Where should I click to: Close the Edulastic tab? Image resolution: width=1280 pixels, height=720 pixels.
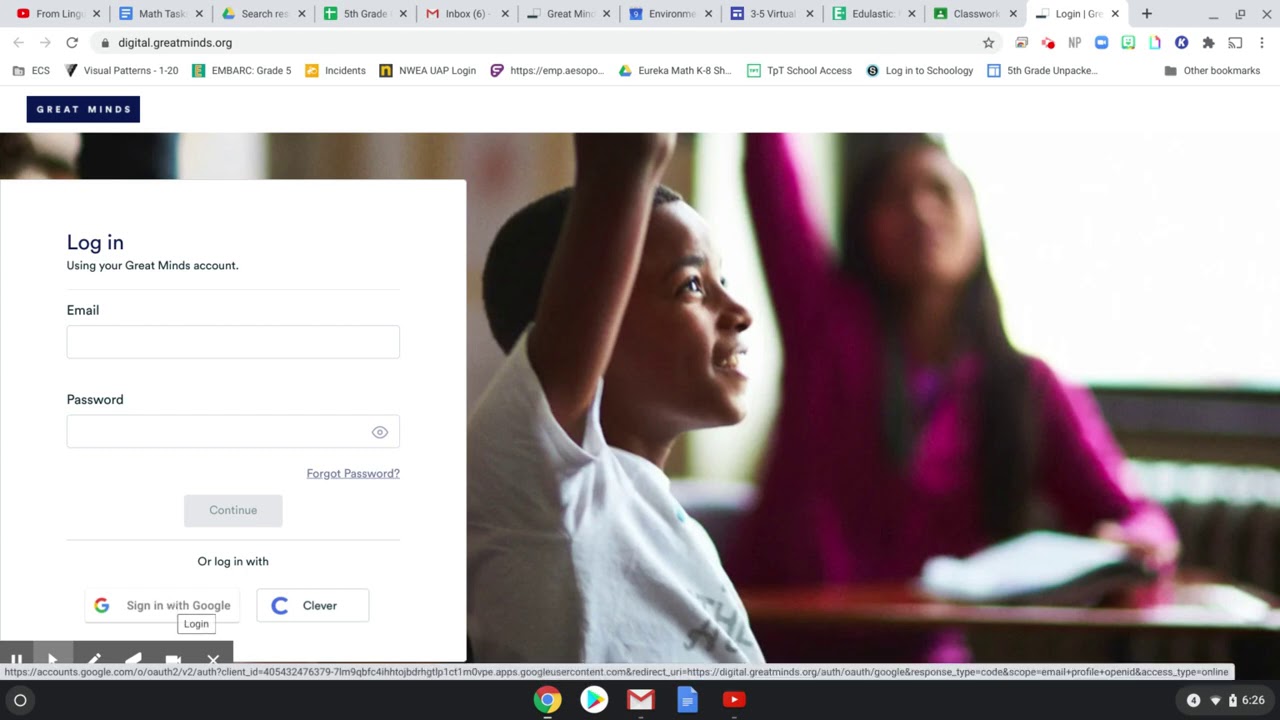(911, 14)
